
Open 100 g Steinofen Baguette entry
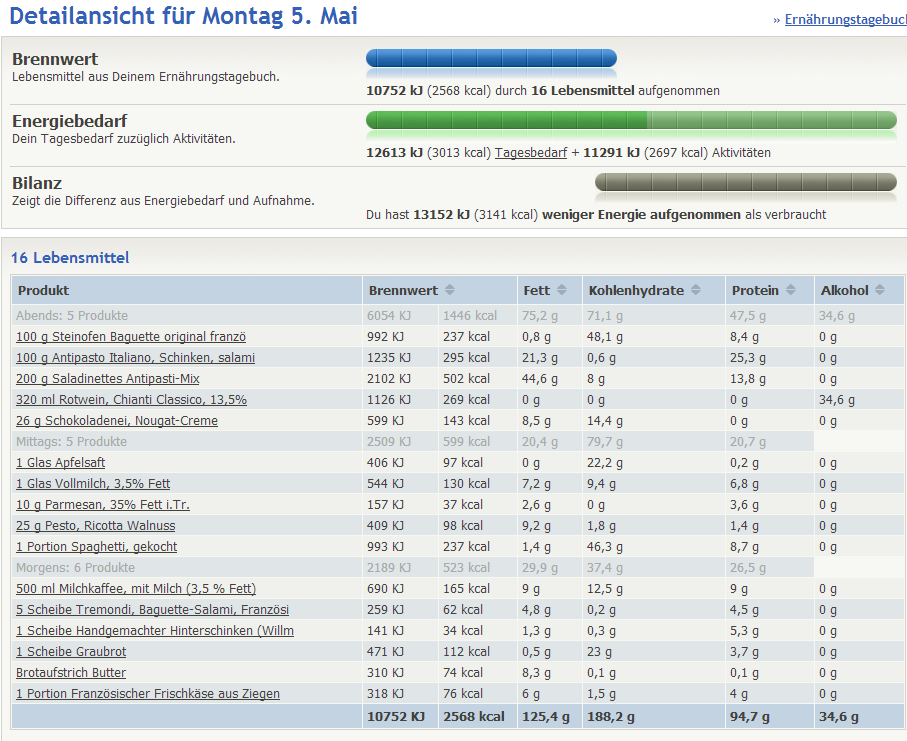point(131,337)
